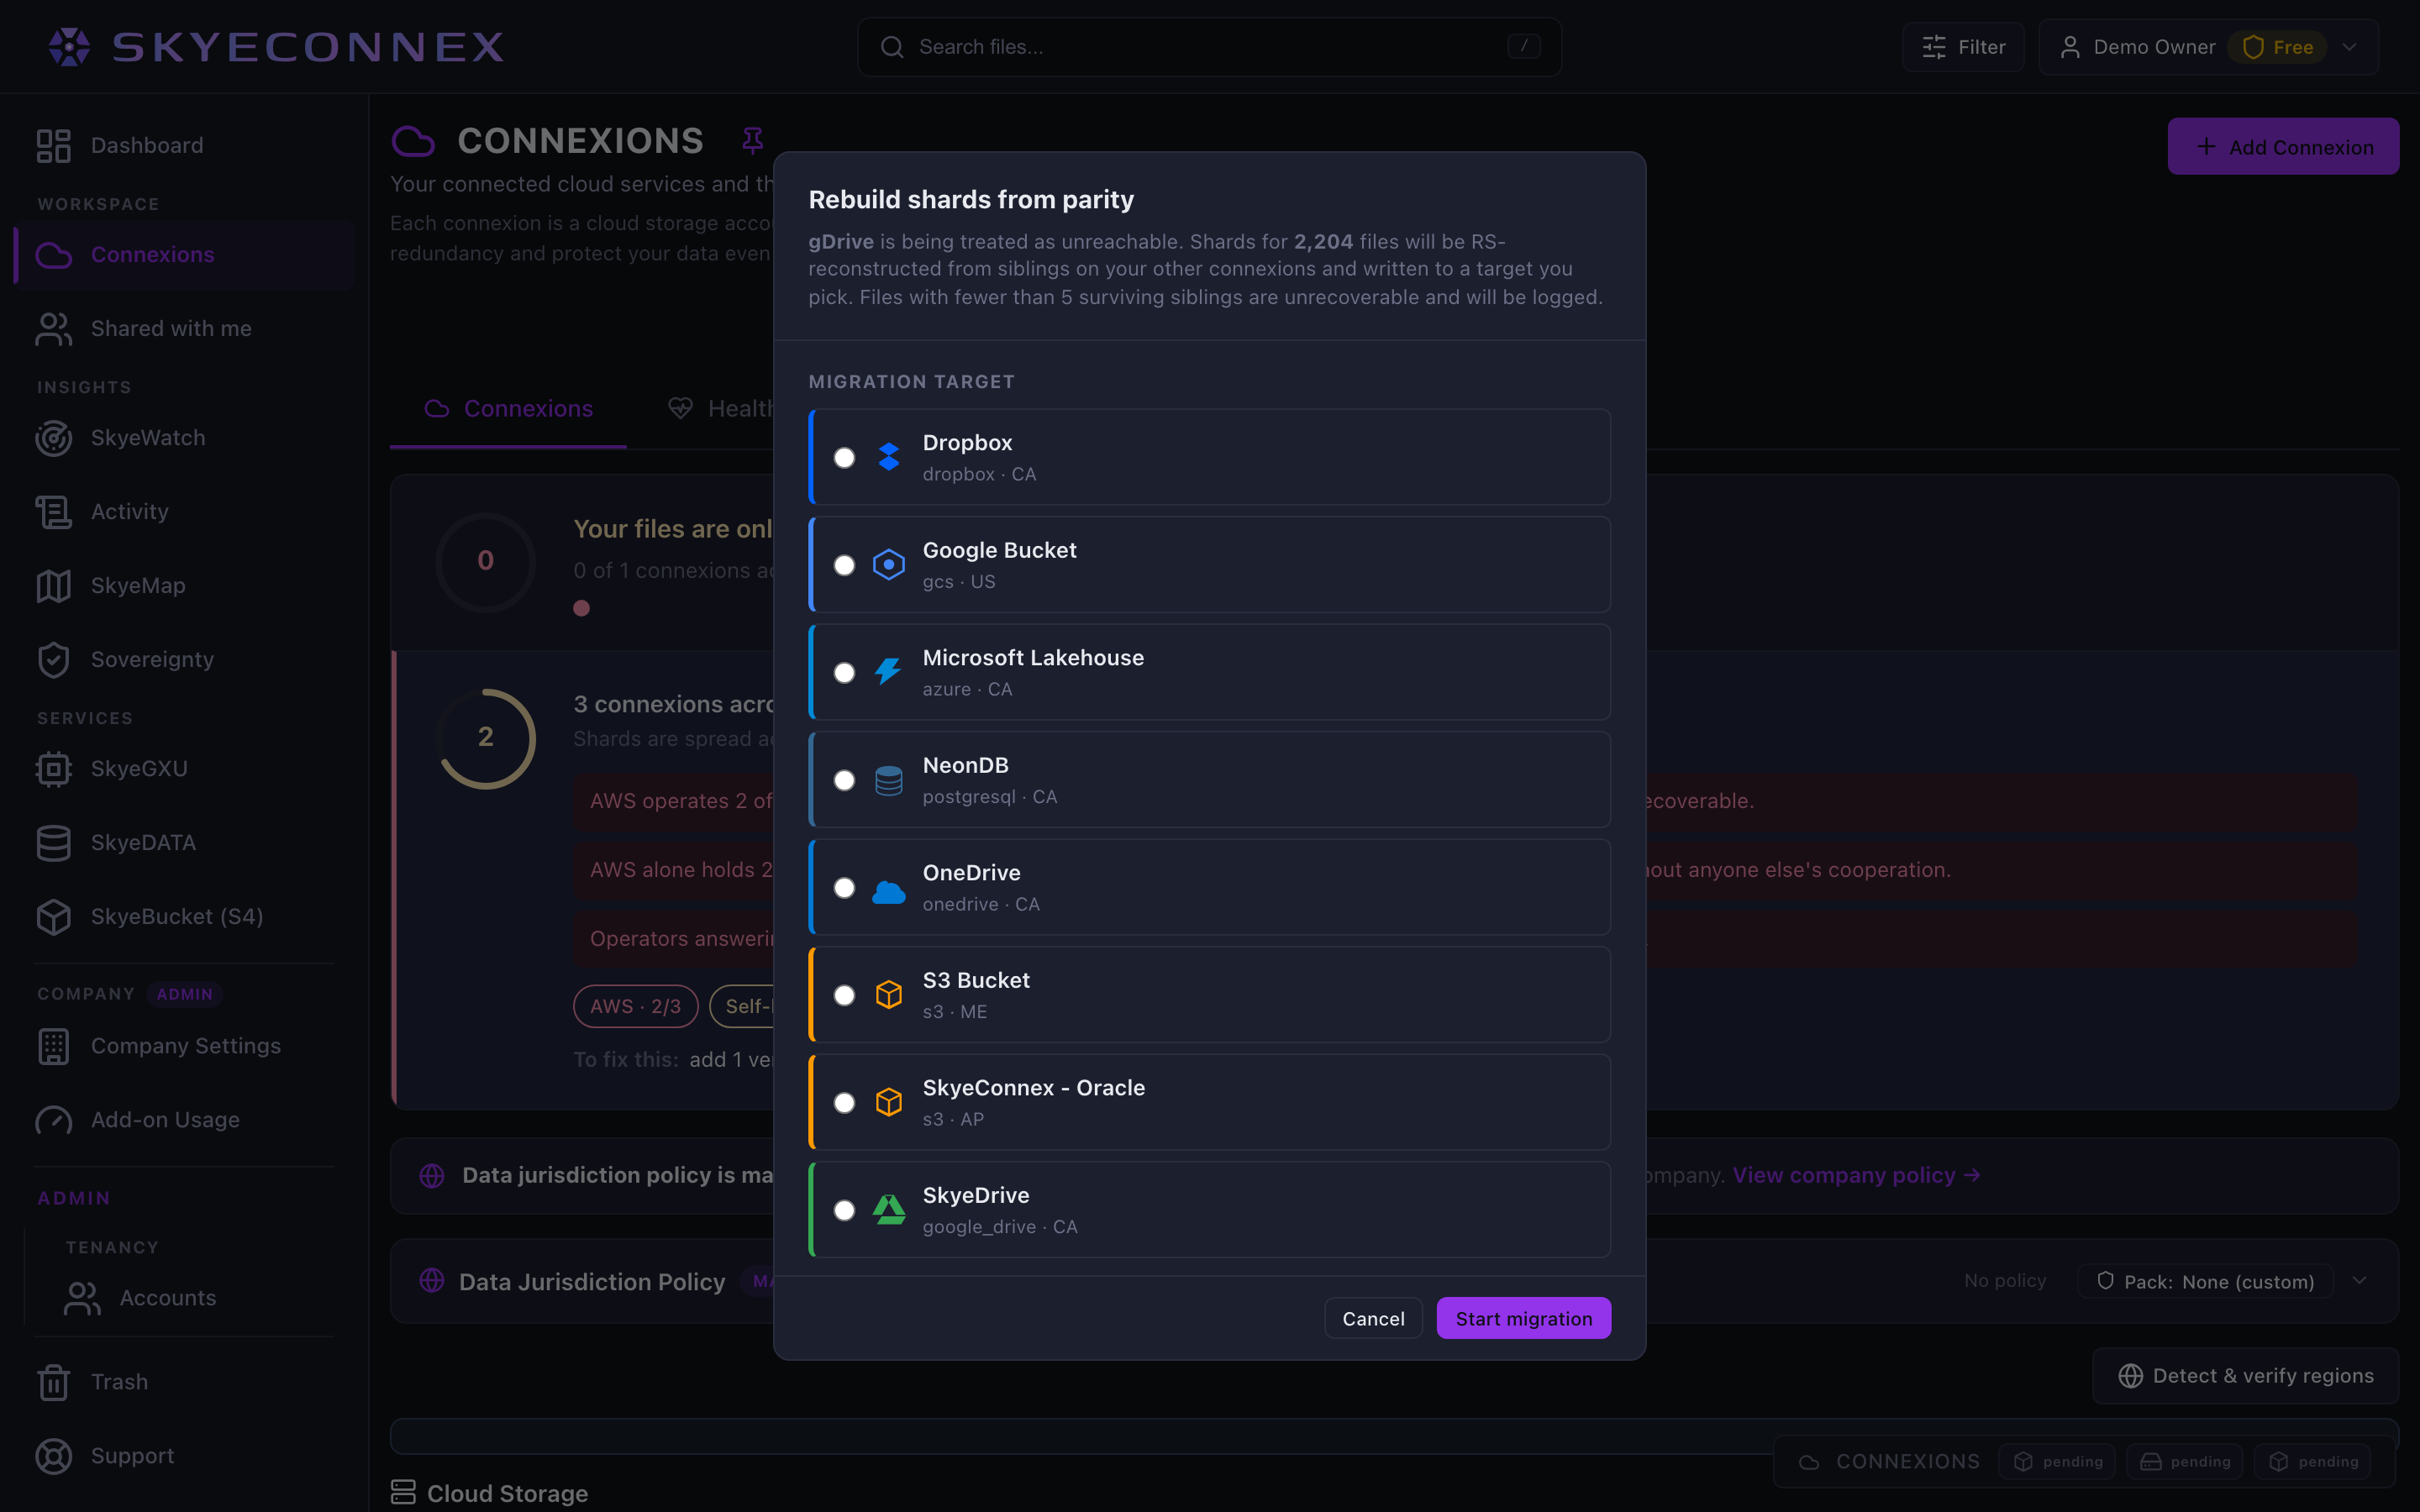Click the Accounts people icon

(x=83, y=1298)
